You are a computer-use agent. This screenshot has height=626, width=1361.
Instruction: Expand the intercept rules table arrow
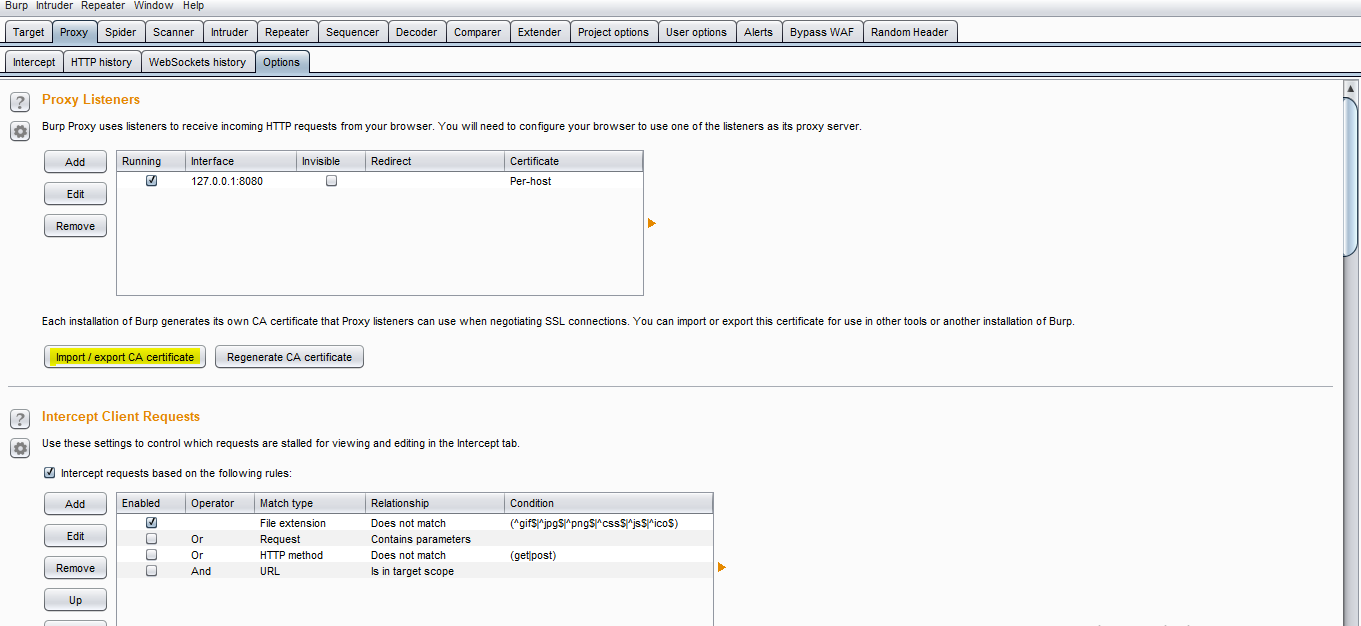722,568
